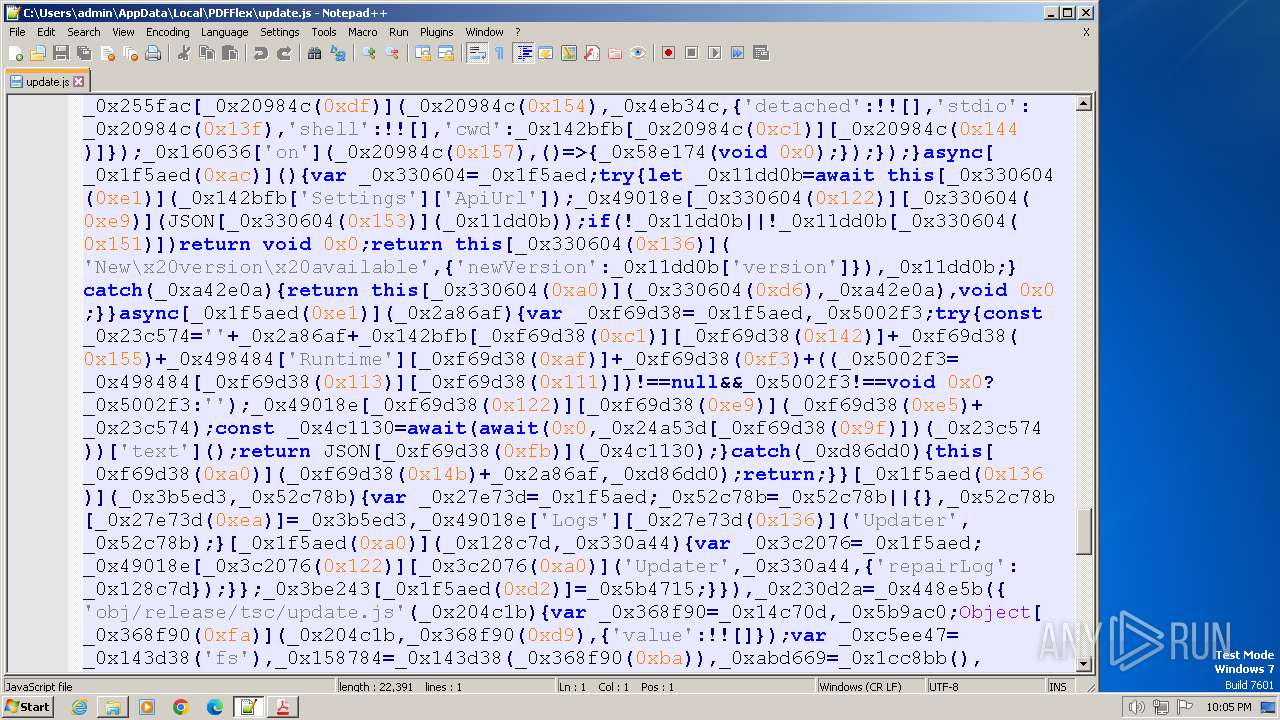Image resolution: width=1280 pixels, height=720 pixels.
Task: Cut selection using the scissors icon
Action: click(x=183, y=53)
